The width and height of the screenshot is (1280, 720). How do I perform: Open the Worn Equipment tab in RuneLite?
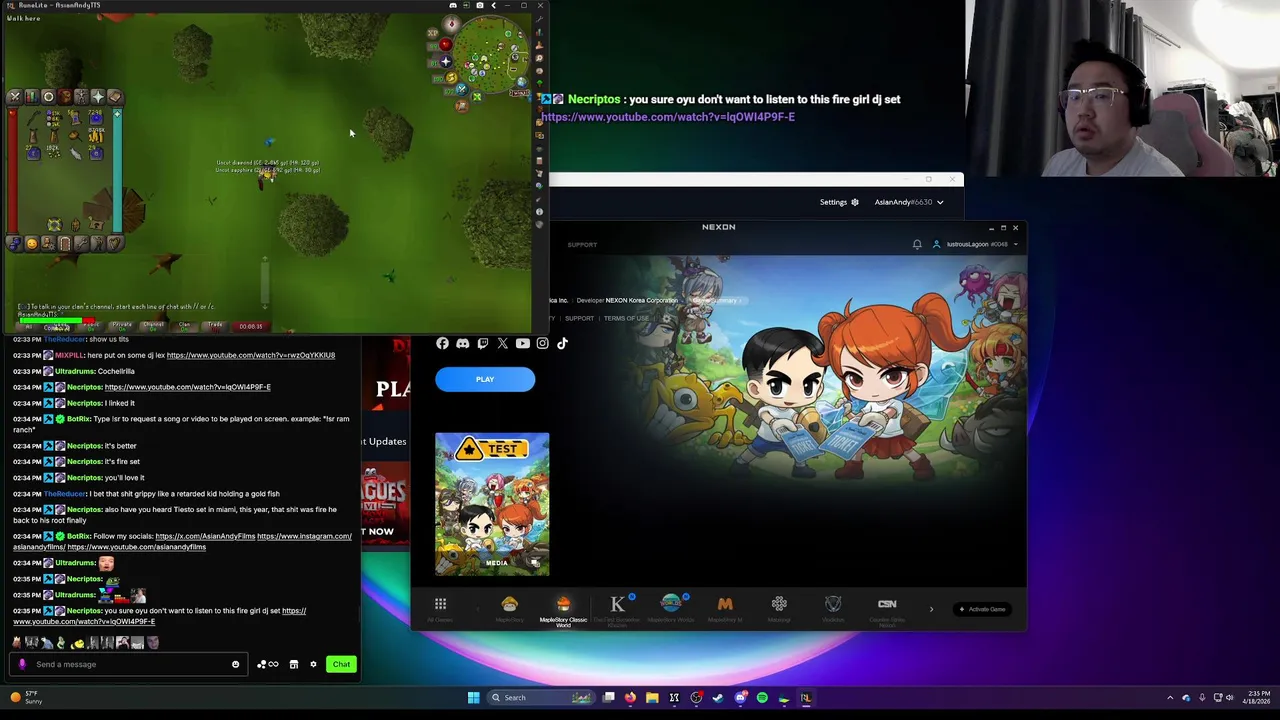tap(81, 97)
